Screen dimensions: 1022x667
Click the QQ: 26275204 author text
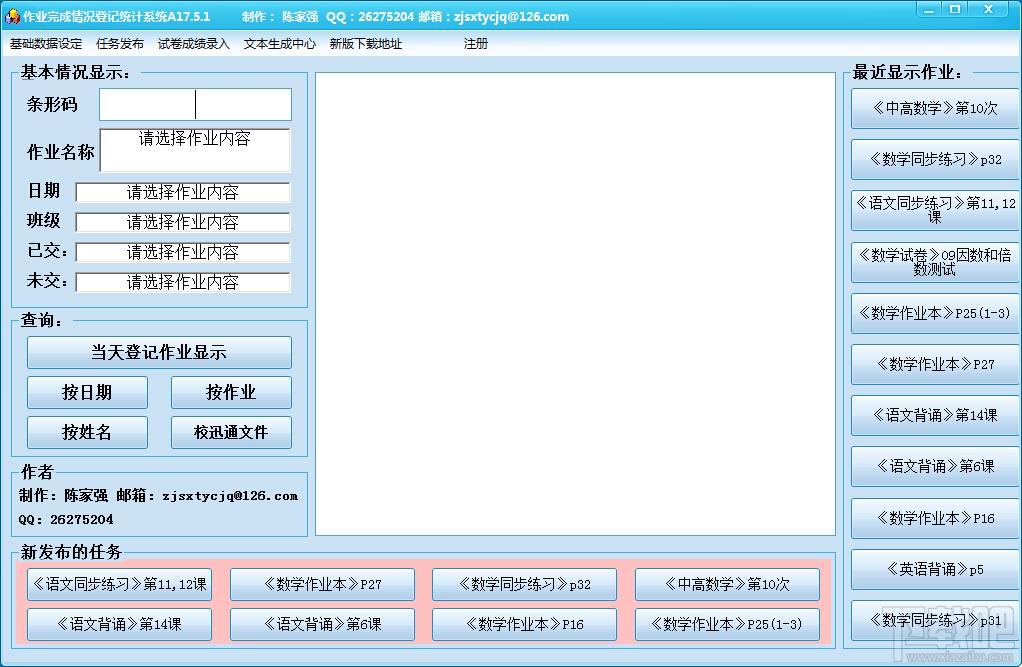(66, 520)
